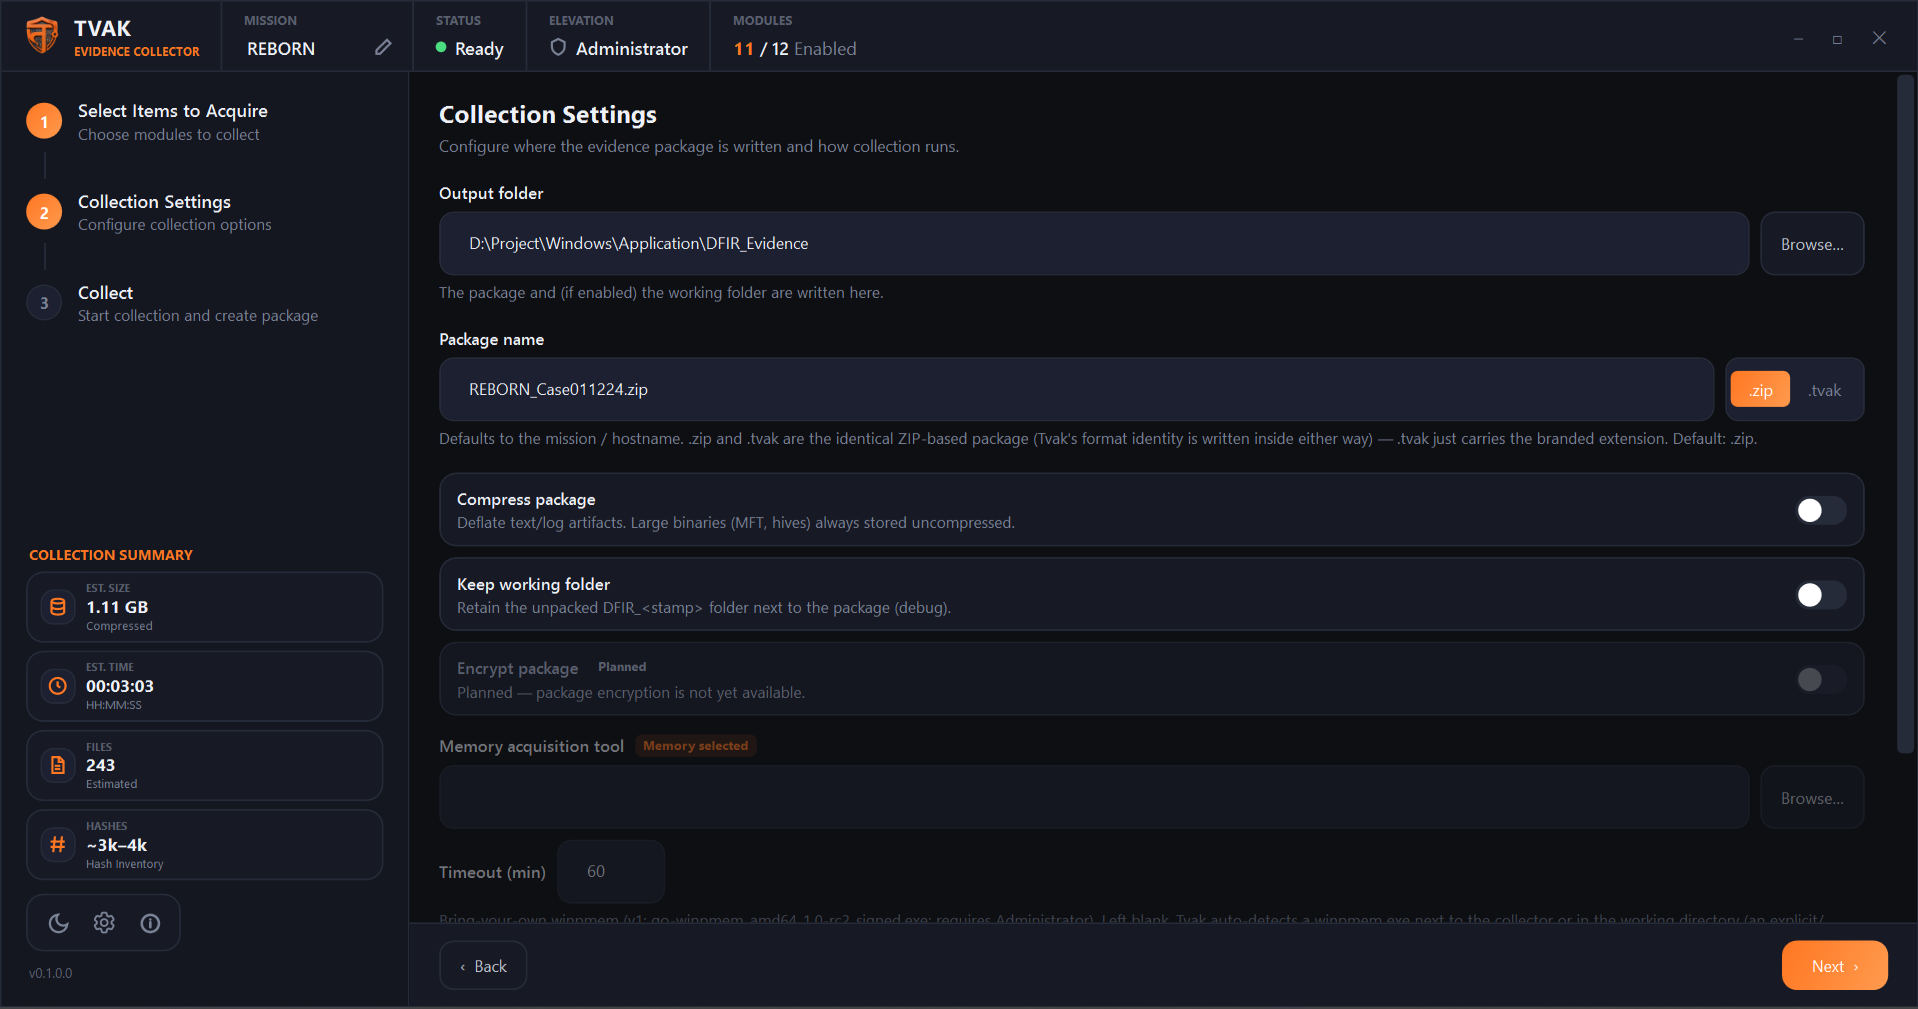The width and height of the screenshot is (1918, 1009).
Task: Toggle the Encrypt package switch
Action: point(1821,680)
